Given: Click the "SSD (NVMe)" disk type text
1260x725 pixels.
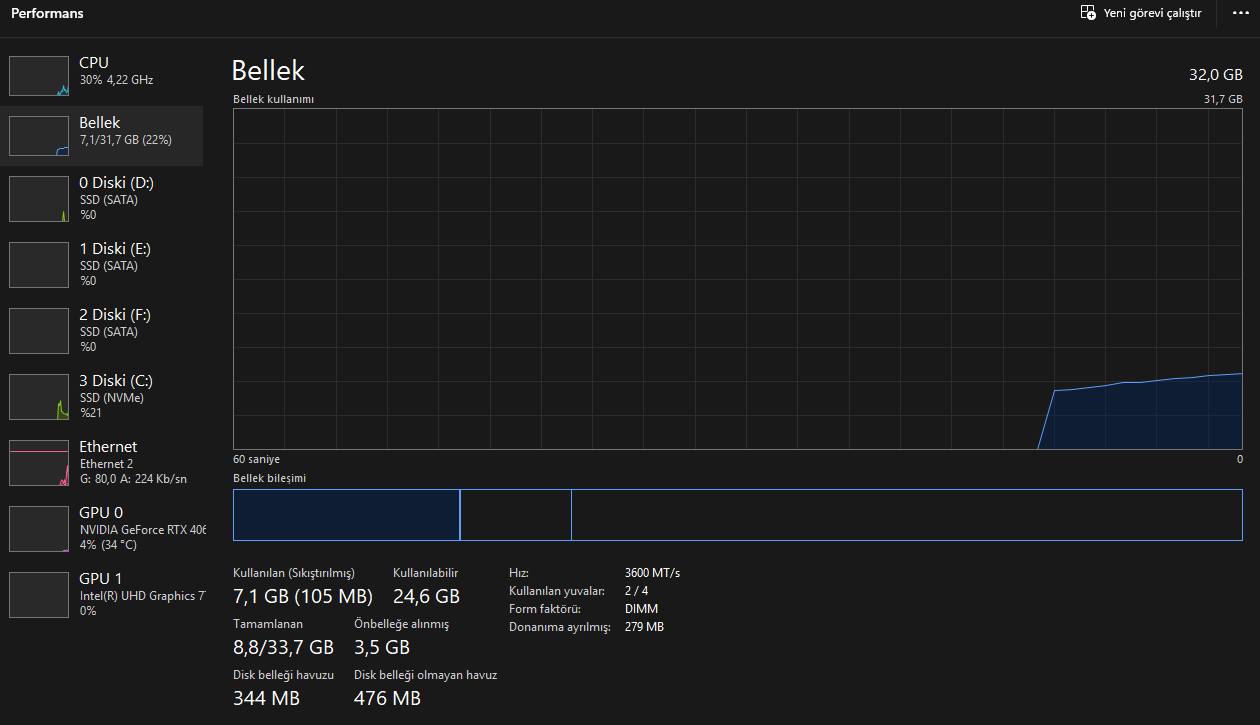Looking at the screenshot, I should click(112, 398).
